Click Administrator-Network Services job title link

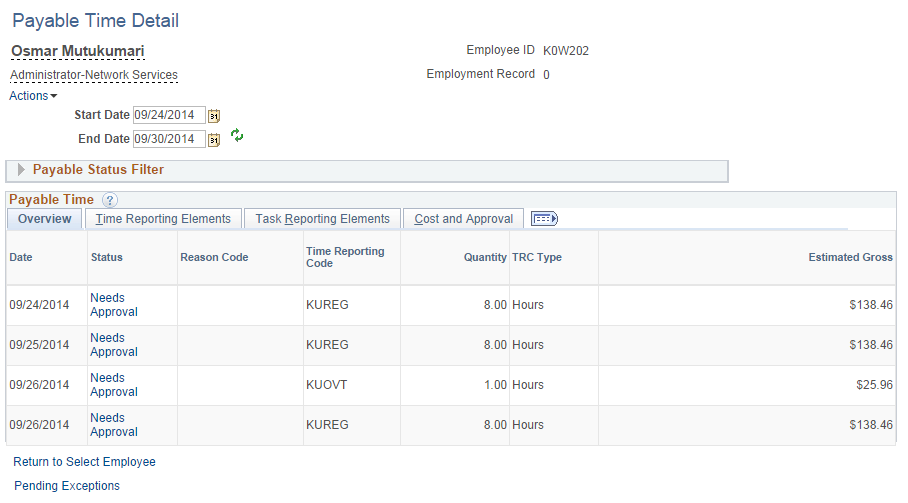(x=94, y=75)
